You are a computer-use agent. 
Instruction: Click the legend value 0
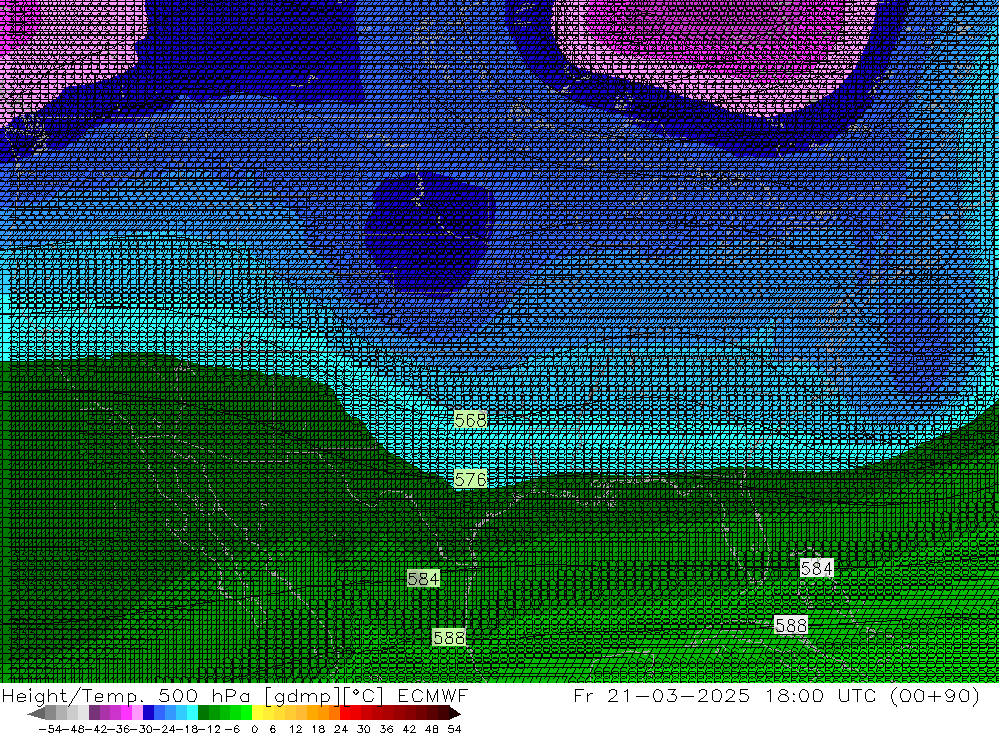tap(254, 729)
